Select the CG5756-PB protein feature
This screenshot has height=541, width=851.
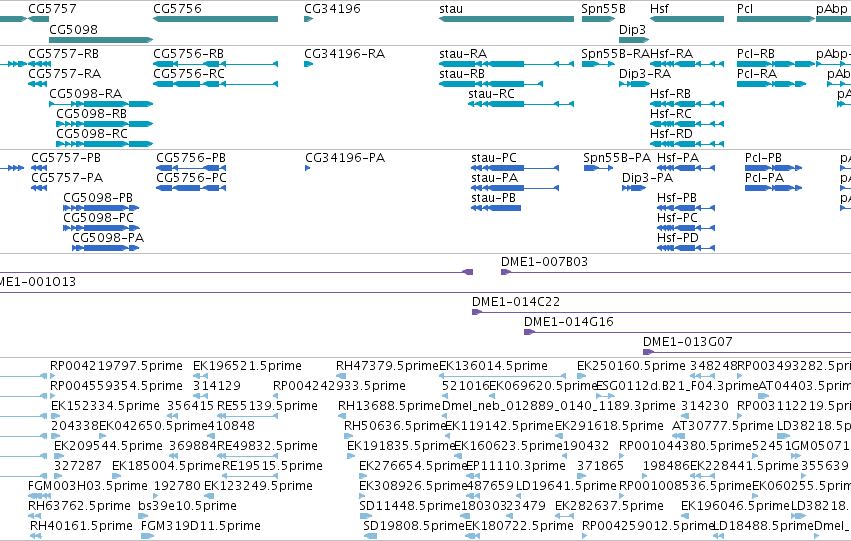191,168
